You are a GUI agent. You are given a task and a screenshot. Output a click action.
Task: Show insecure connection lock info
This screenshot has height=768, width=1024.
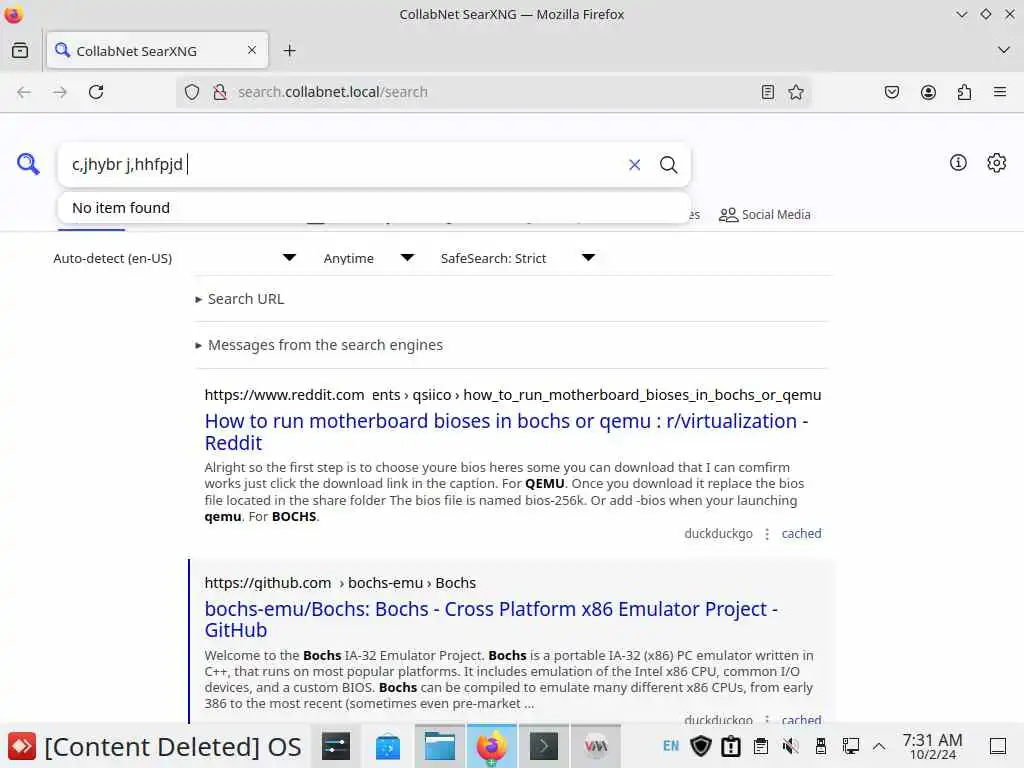(220, 92)
